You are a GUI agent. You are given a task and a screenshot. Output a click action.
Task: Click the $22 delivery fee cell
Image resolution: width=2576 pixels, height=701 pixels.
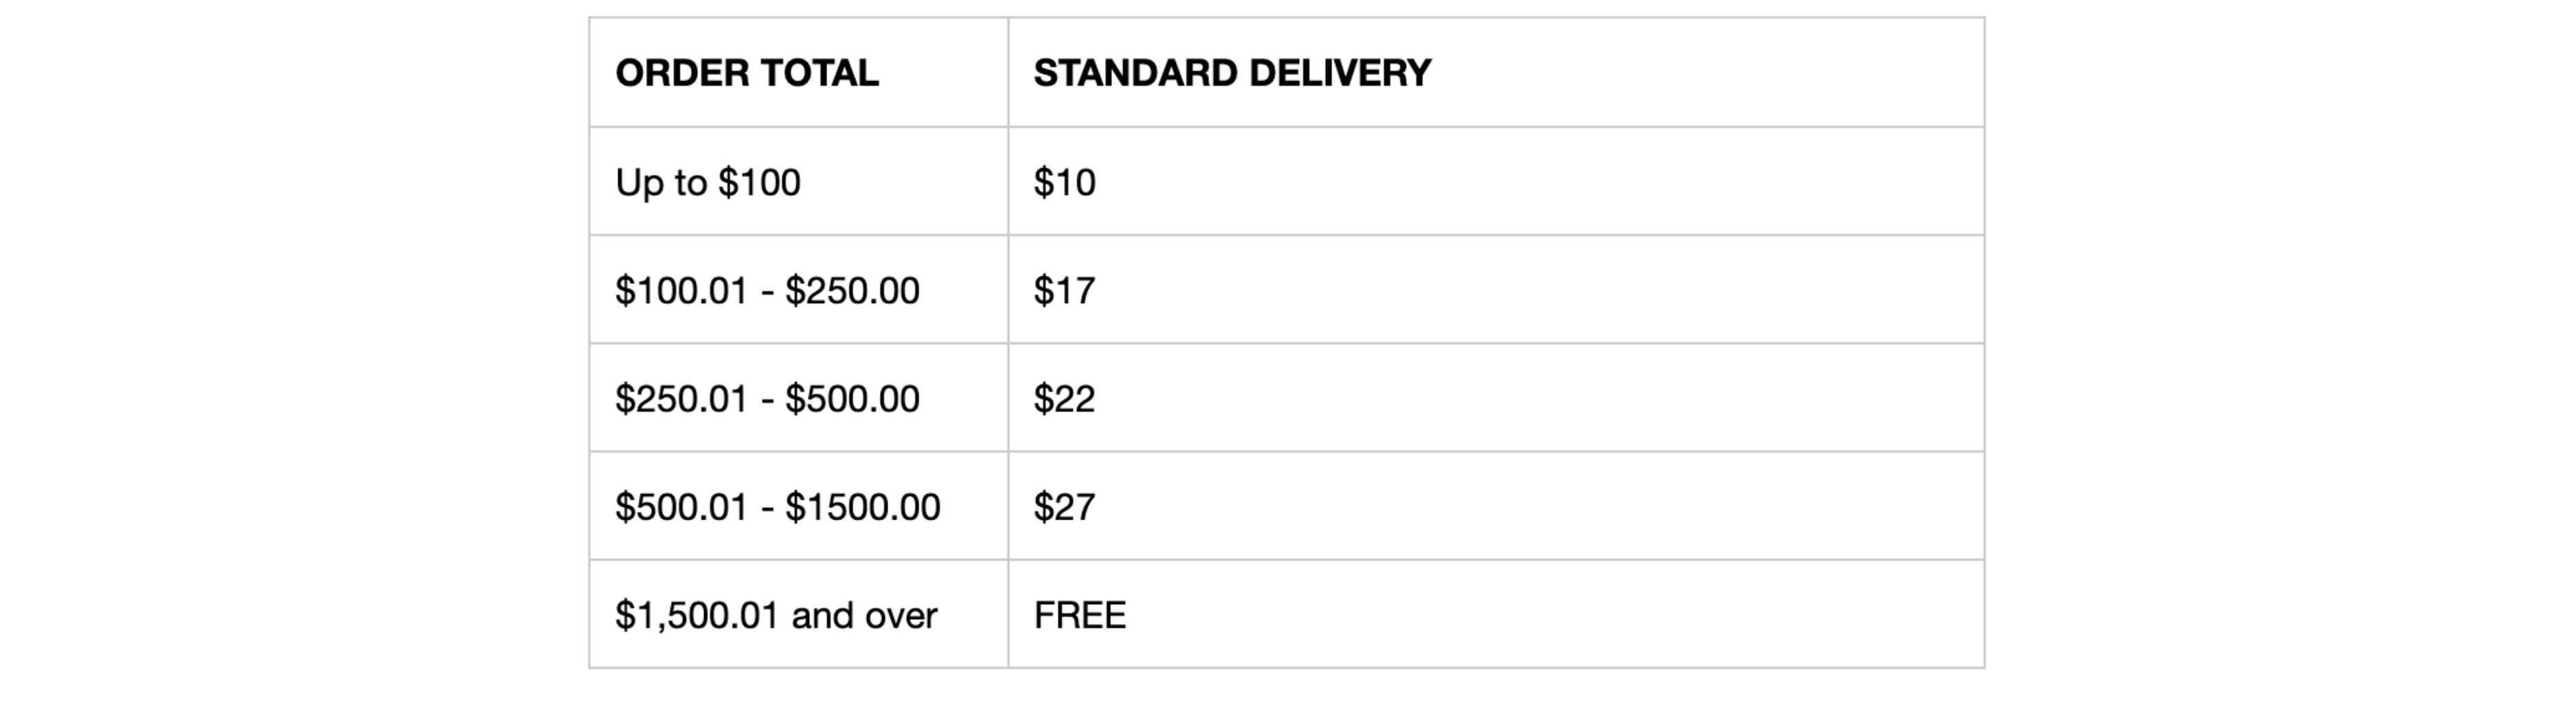(1064, 399)
